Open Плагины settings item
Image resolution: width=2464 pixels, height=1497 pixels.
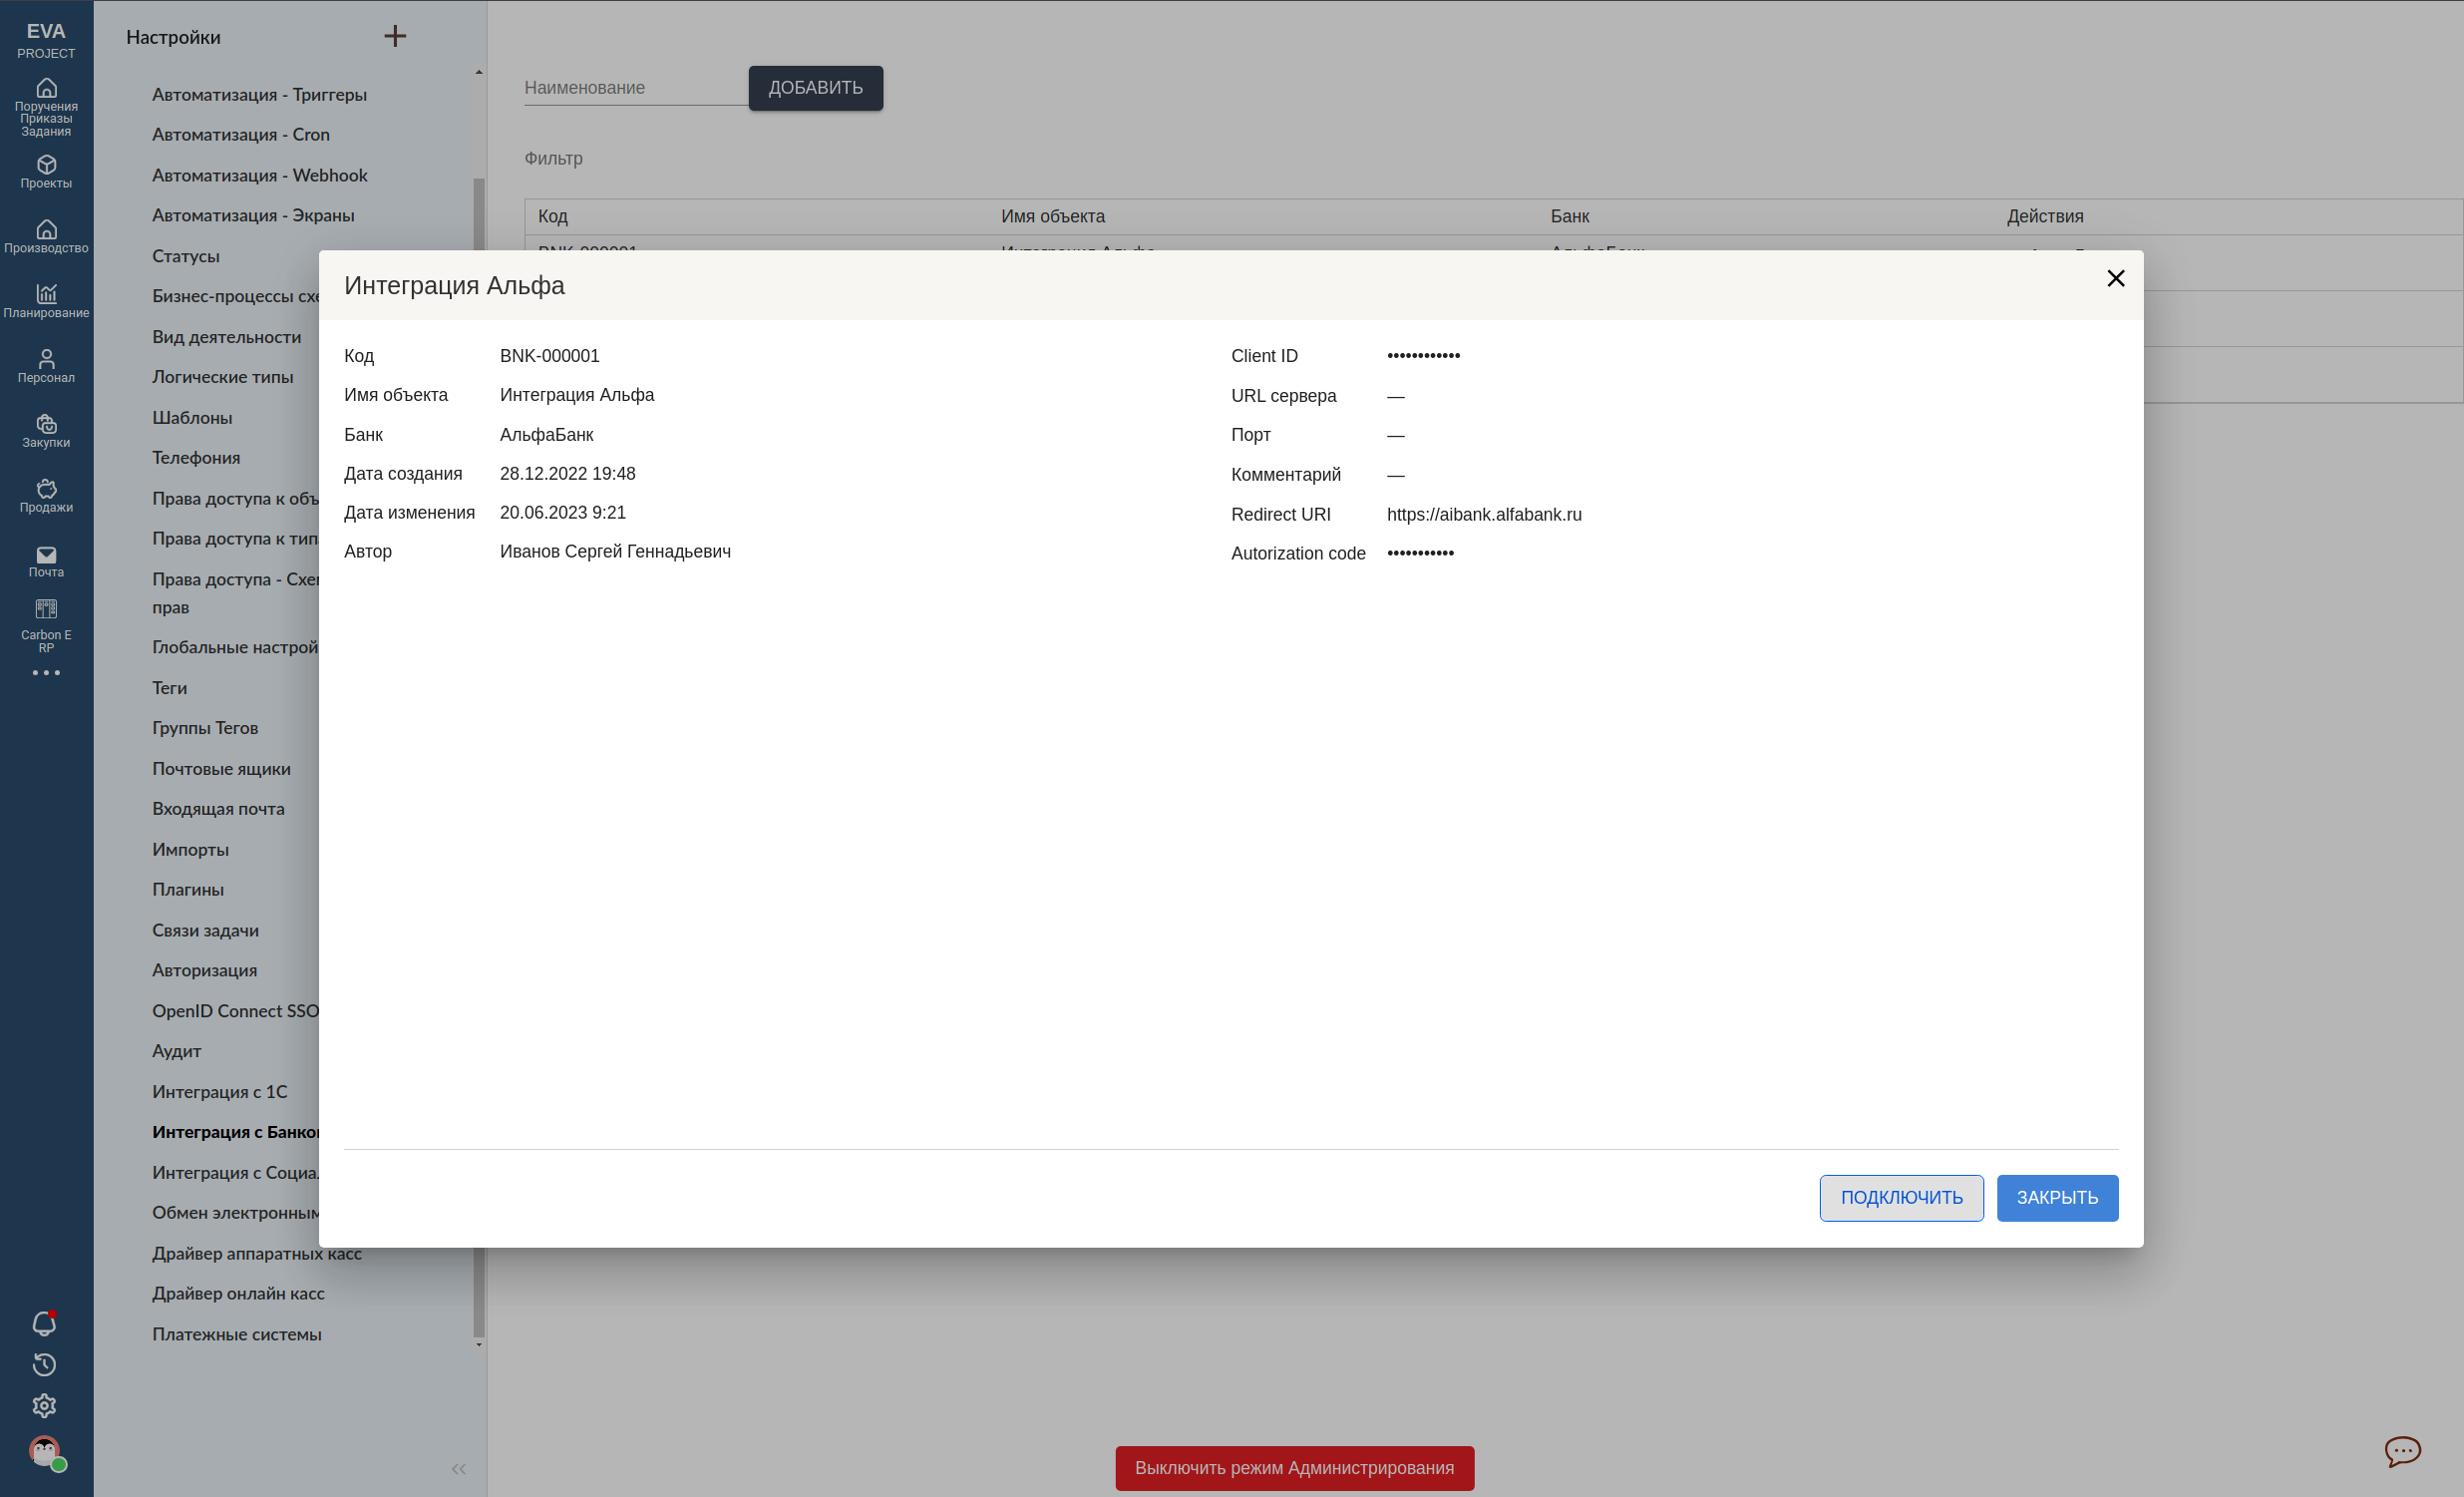pyautogui.click(x=188, y=890)
